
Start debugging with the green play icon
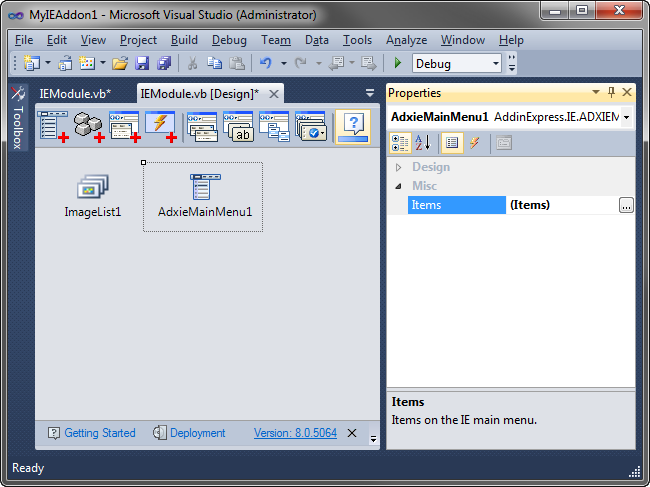coord(398,63)
